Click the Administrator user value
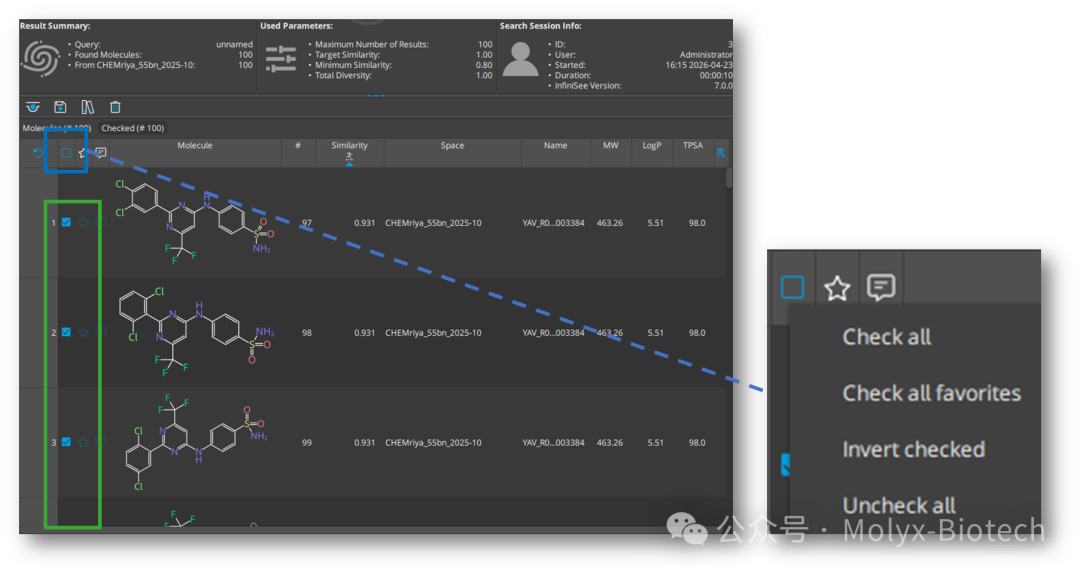 (706, 55)
